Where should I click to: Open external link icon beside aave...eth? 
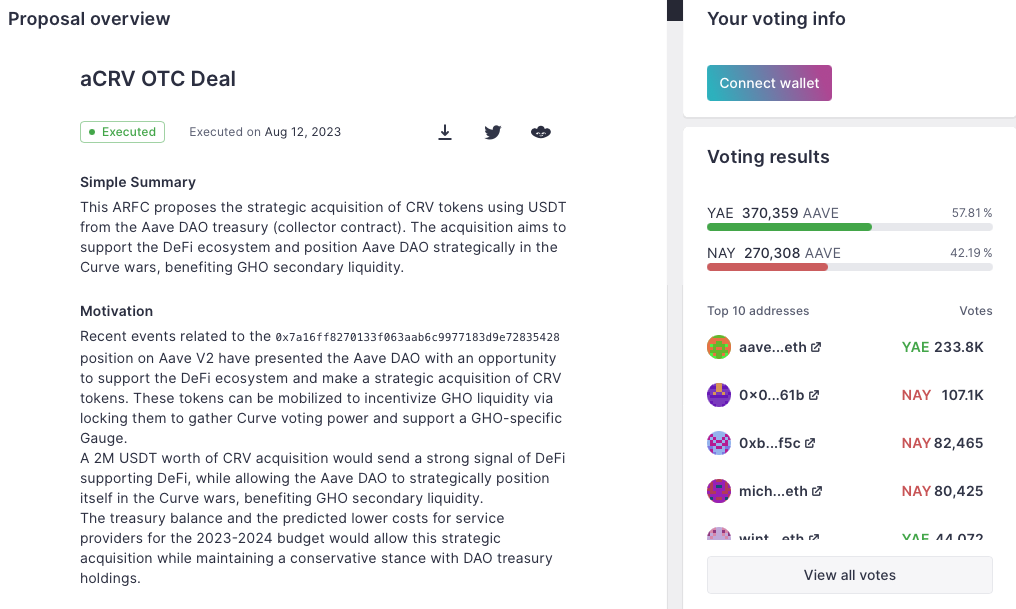[x=816, y=348]
